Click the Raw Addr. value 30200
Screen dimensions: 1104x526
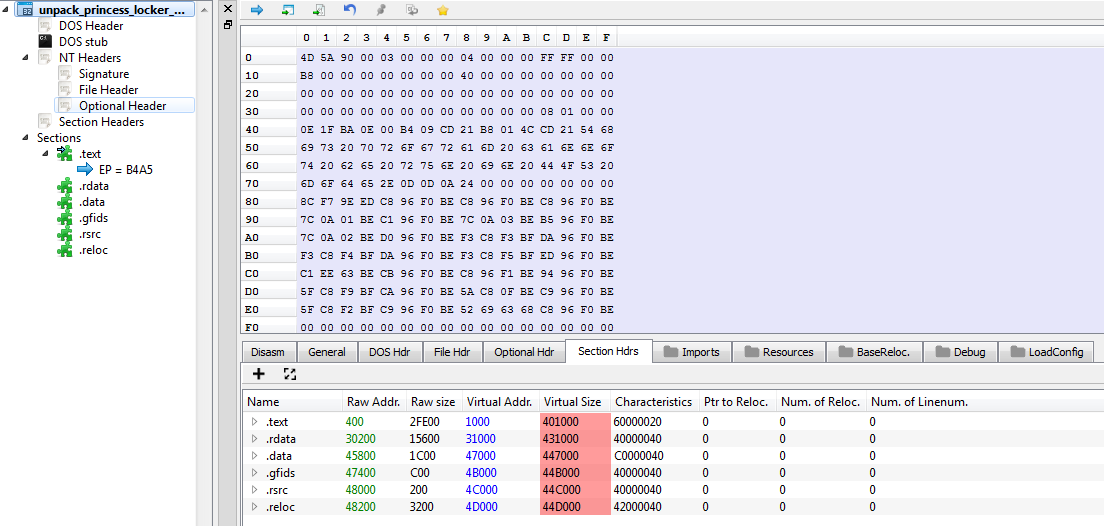point(360,439)
